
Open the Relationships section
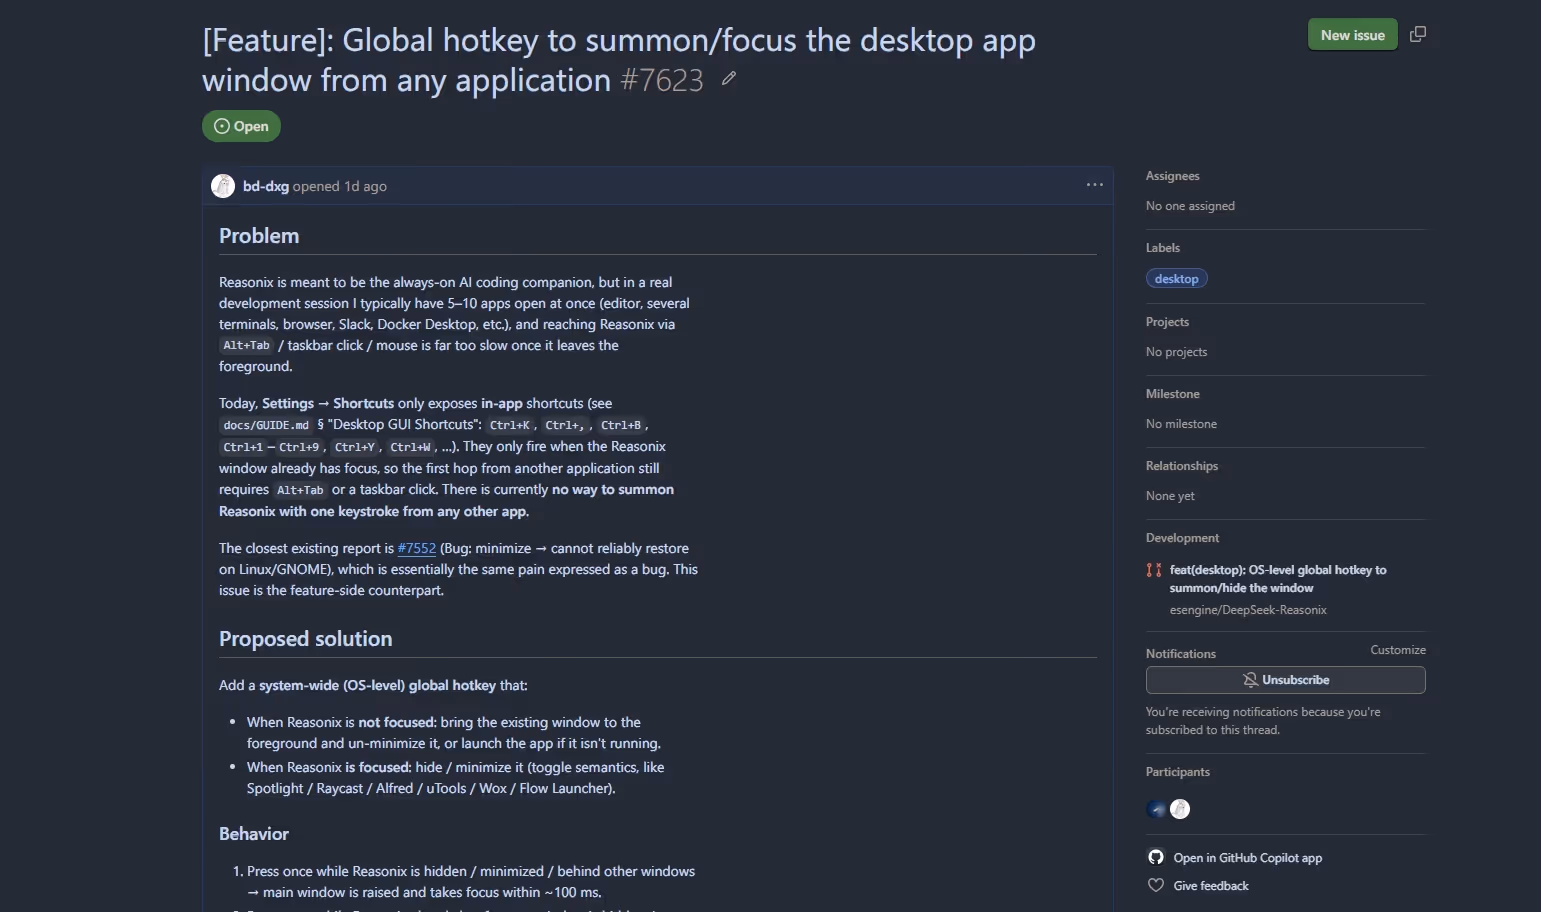[x=1182, y=466]
